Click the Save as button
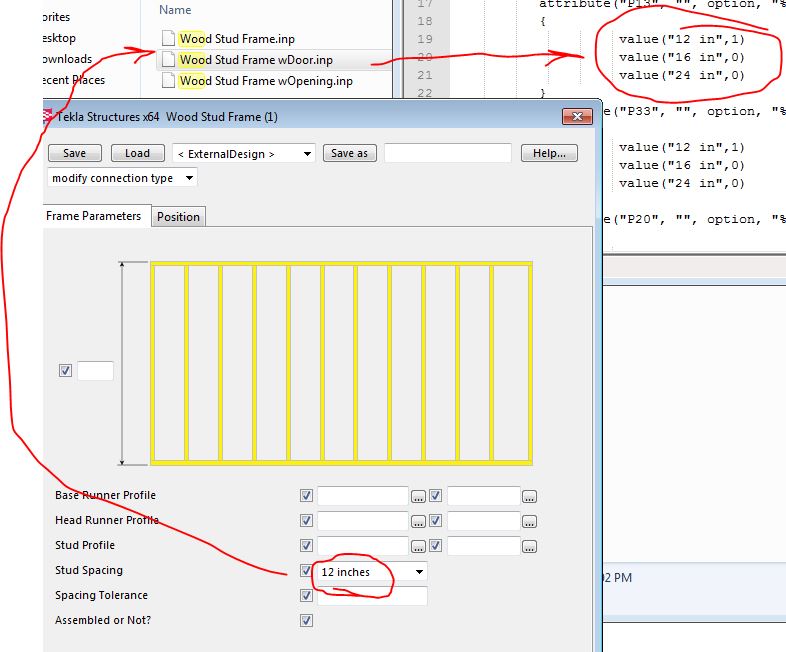The height and width of the screenshot is (652, 786). (x=350, y=154)
